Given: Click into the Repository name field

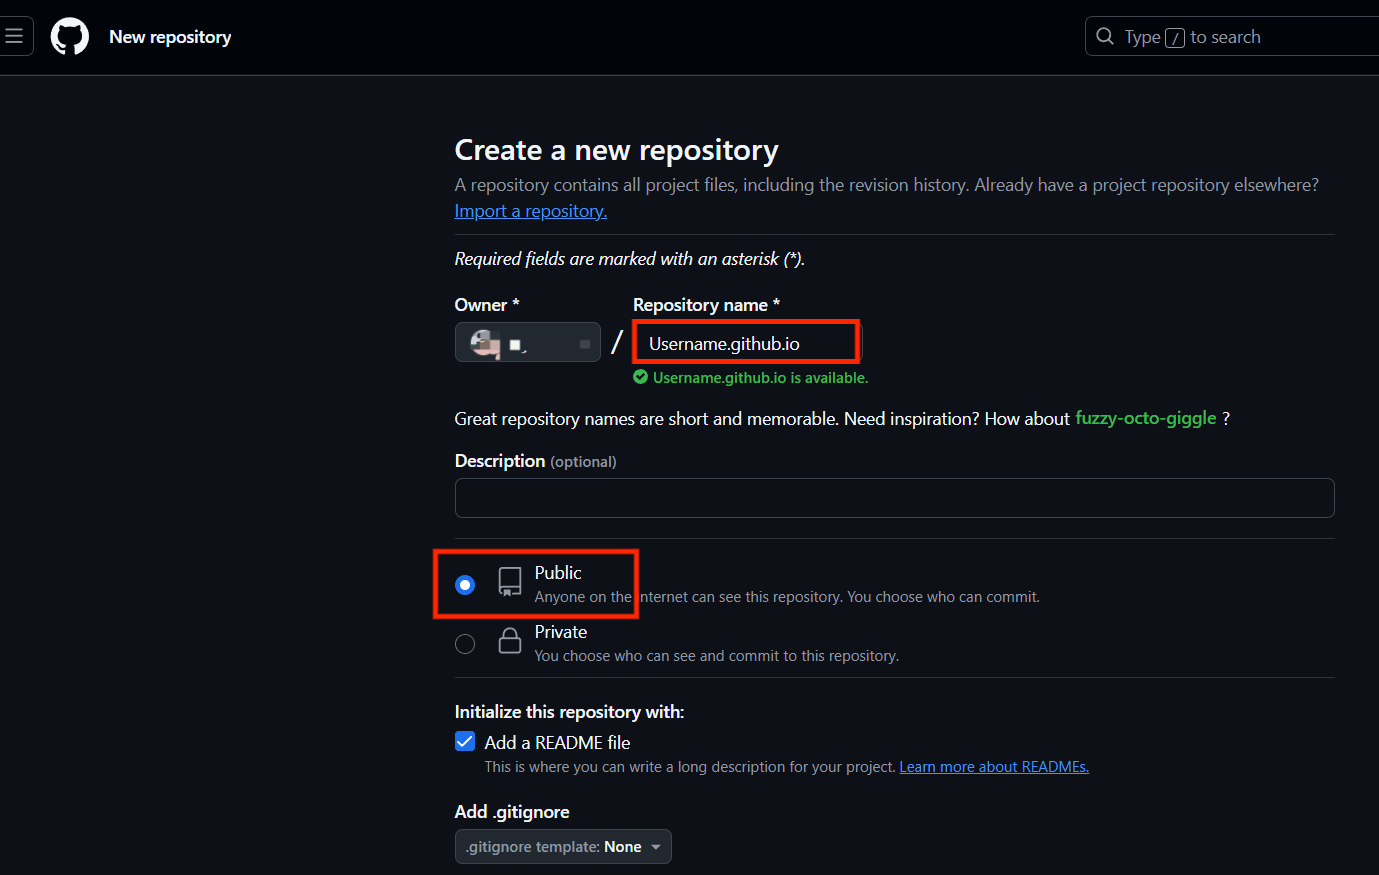Looking at the screenshot, I should [x=746, y=343].
